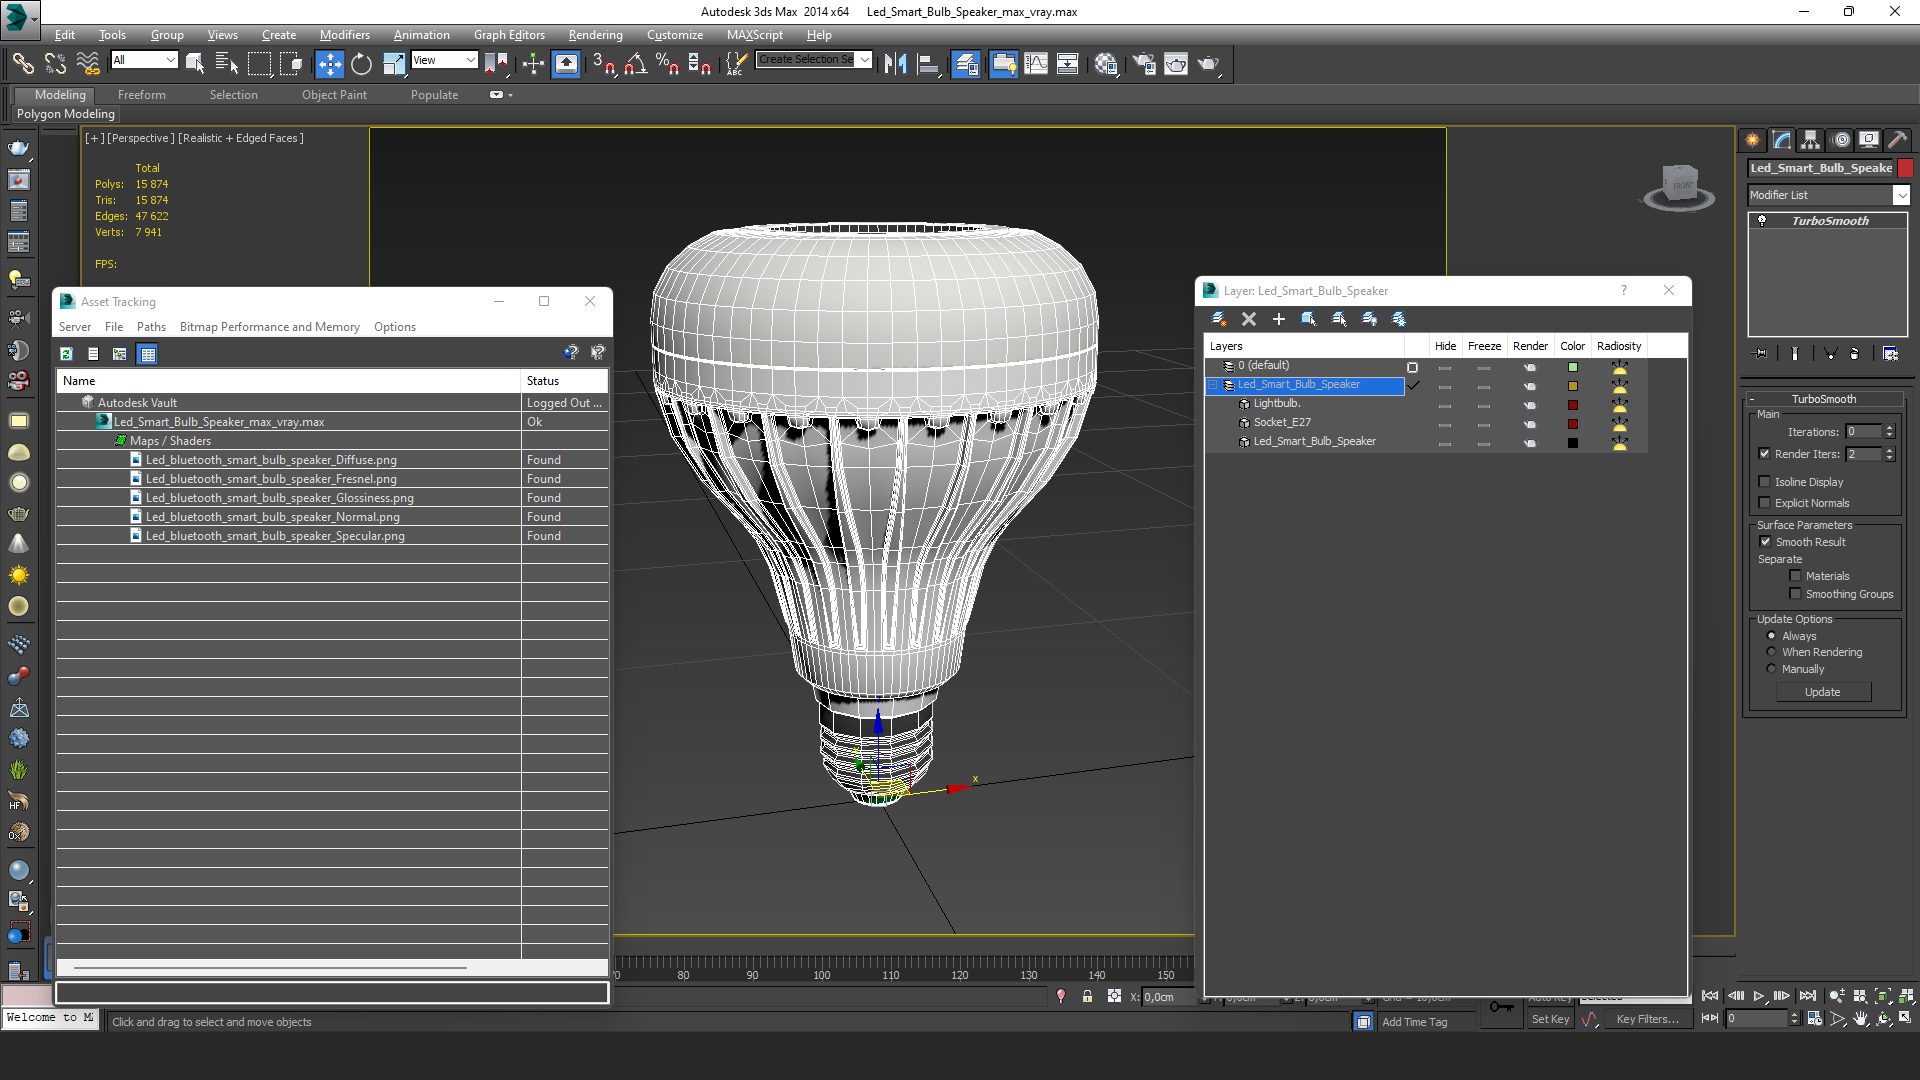The height and width of the screenshot is (1080, 1920).
Task: Toggle the 3D Snaps icon
Action: pyautogui.click(x=603, y=64)
